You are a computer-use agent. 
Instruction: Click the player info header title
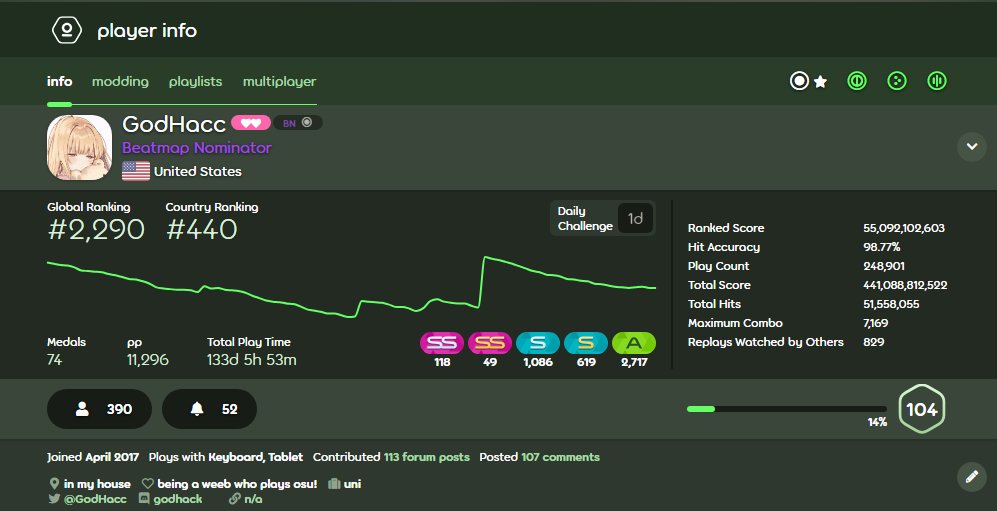[147, 31]
